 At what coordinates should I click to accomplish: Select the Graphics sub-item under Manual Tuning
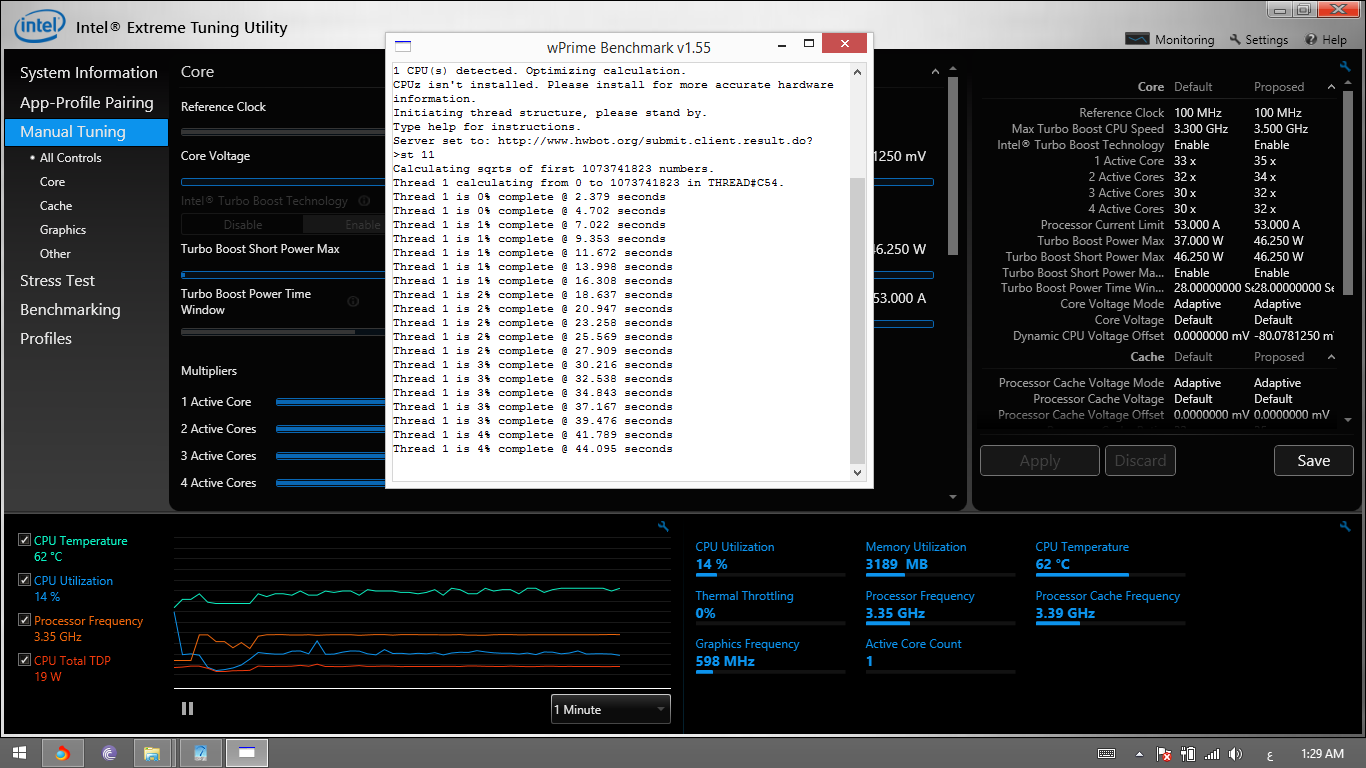point(63,230)
